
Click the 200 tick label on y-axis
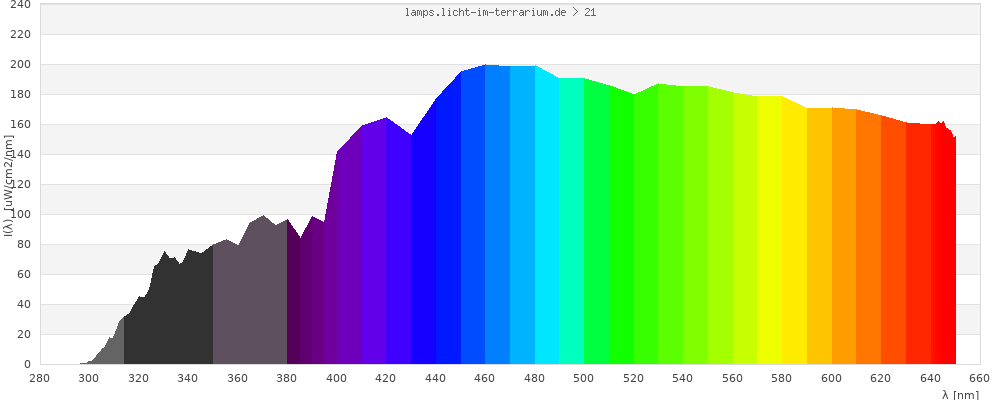(x=21, y=64)
